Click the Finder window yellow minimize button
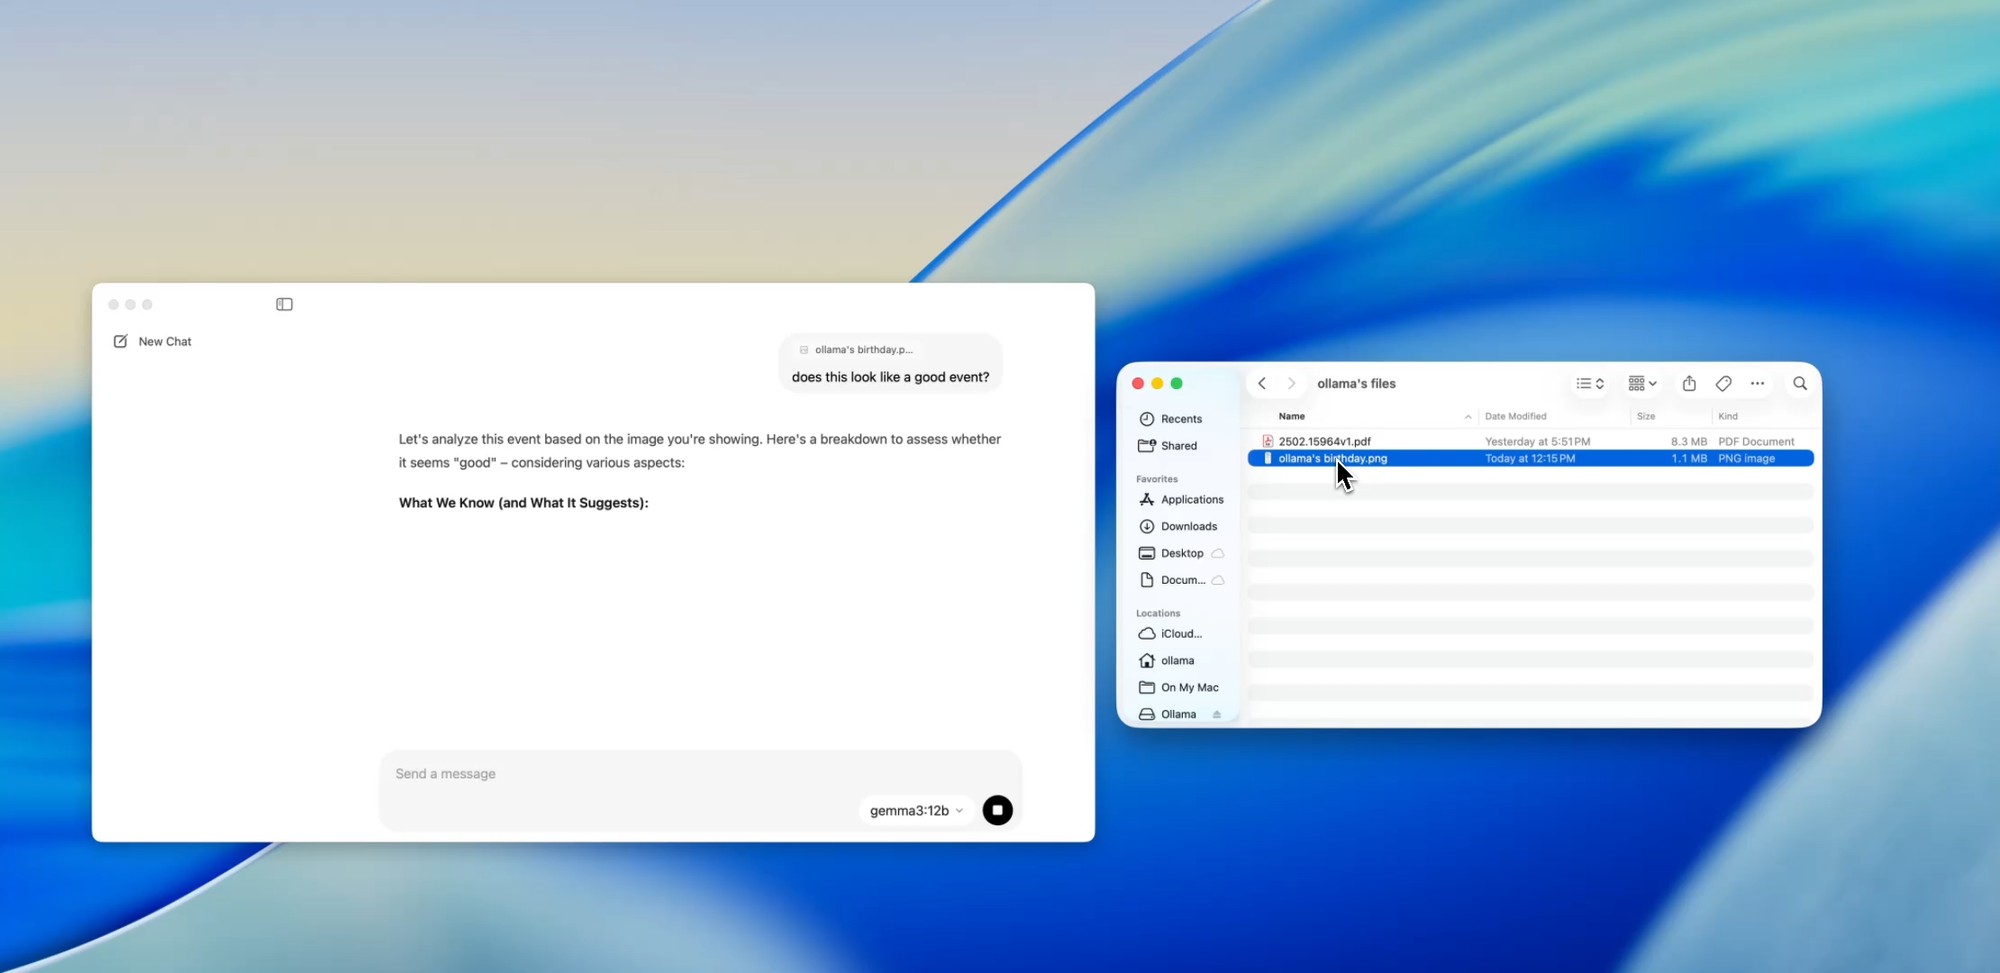This screenshot has height=973, width=2000. tap(1157, 383)
